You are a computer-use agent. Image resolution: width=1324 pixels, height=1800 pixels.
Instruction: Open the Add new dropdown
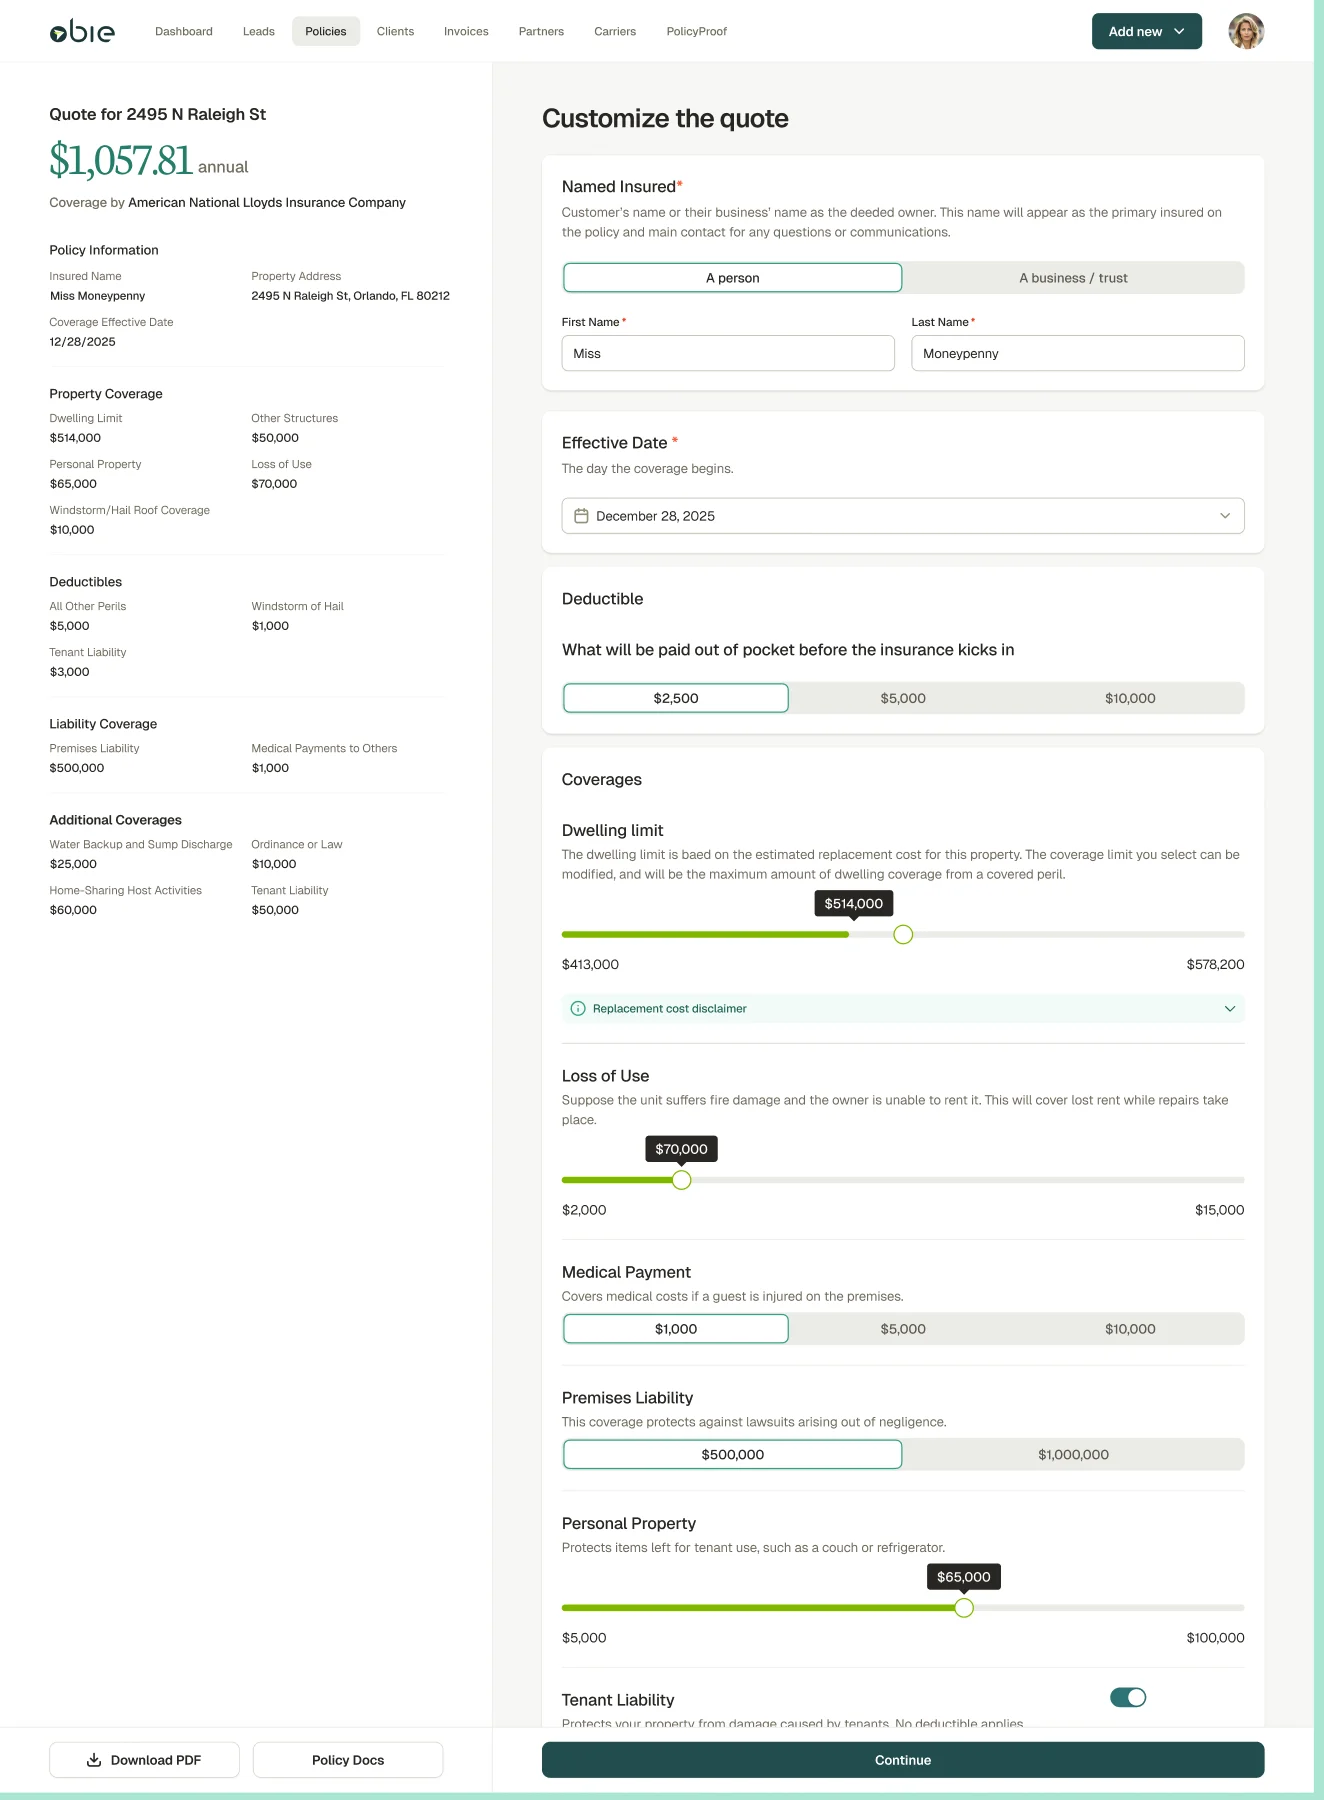tap(1147, 31)
